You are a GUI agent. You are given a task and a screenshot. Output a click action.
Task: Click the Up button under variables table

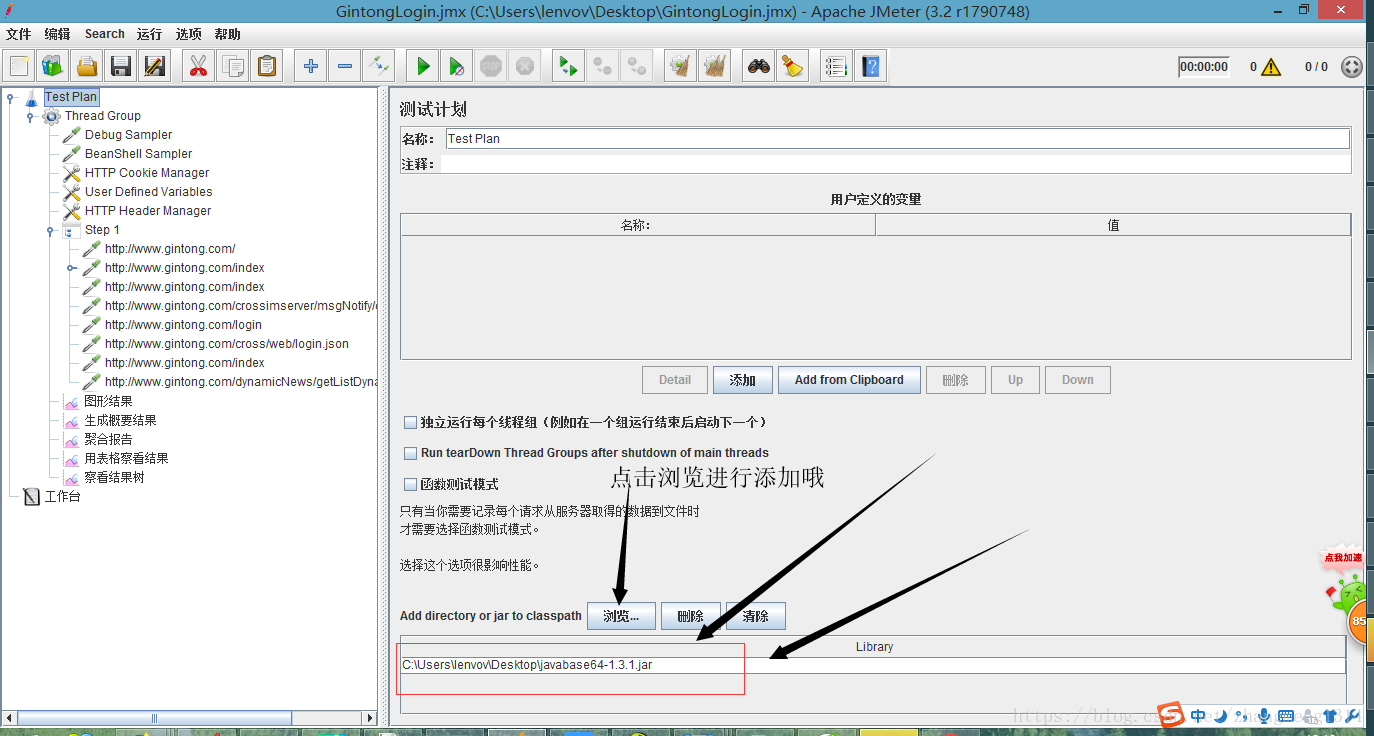1015,380
